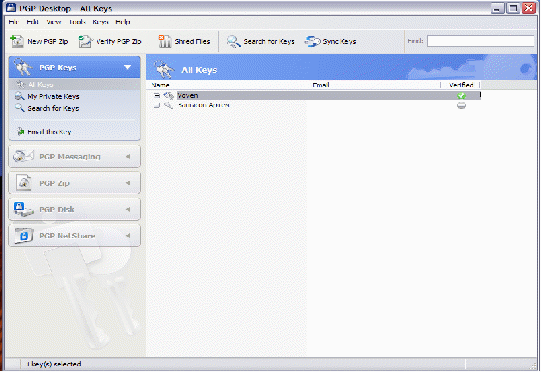Screen dimensions: 541x372
Task: Select My Private Keys in sidebar
Action: pos(53,96)
